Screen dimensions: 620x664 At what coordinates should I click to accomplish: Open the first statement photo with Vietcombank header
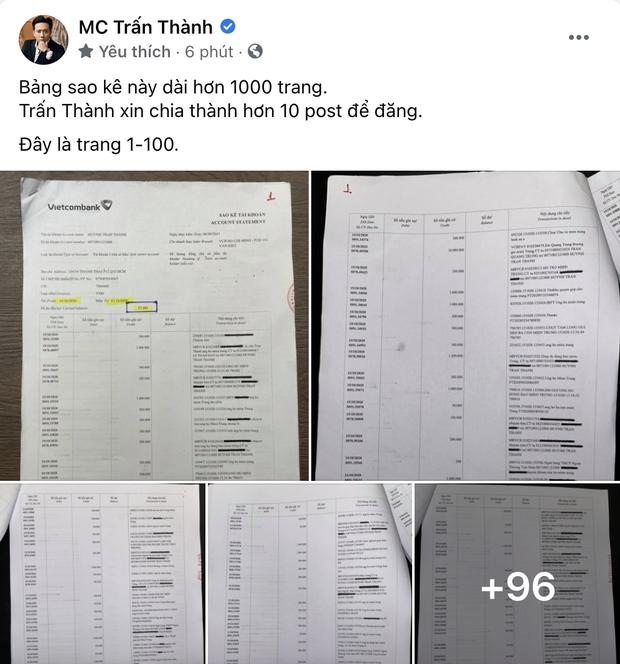pos(154,326)
